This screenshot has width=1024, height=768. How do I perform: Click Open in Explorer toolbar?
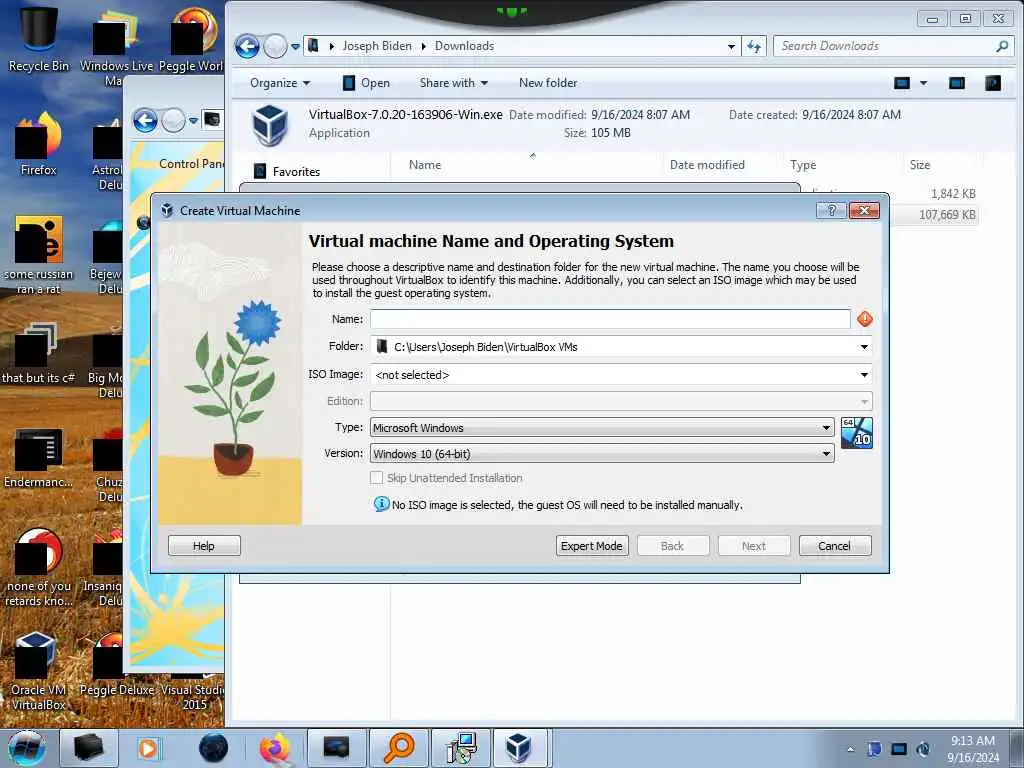pos(366,83)
